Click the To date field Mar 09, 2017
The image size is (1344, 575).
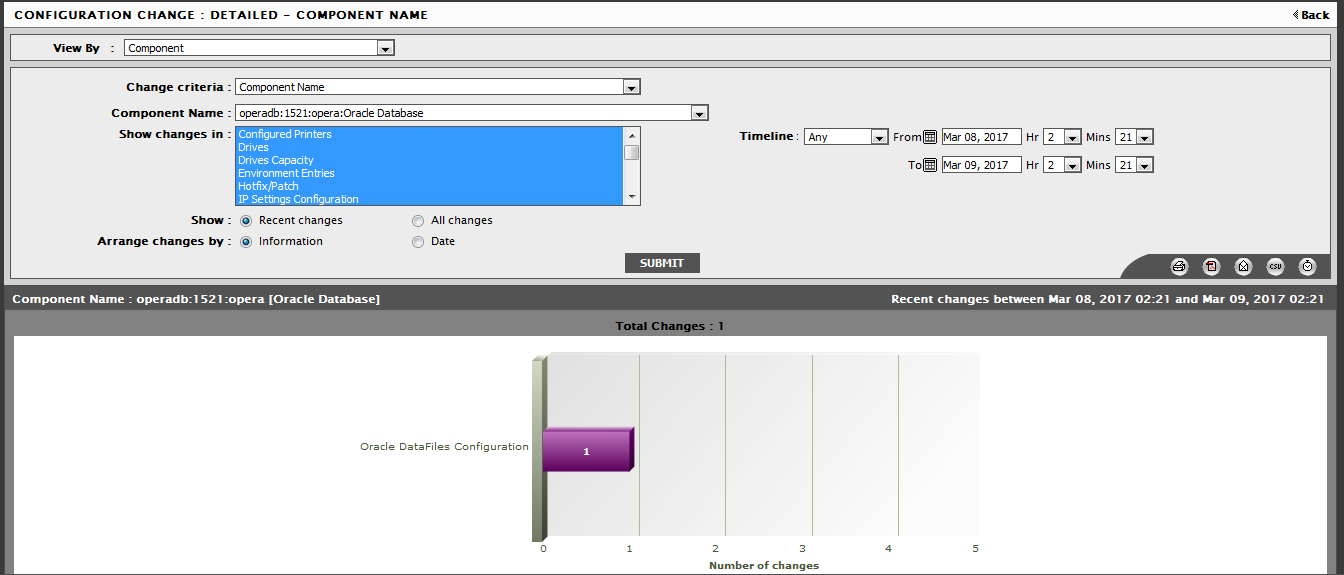click(x=982, y=165)
